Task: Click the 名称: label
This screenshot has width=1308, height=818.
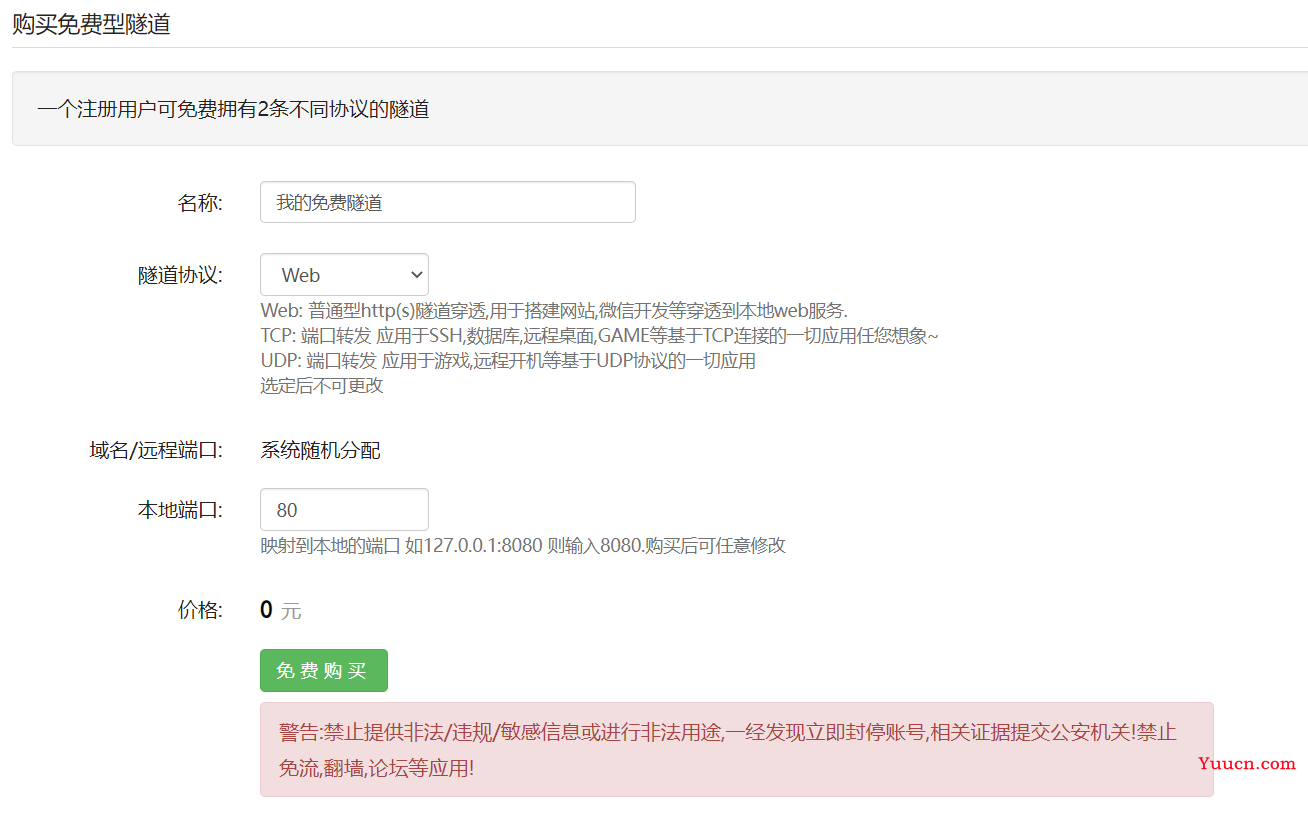Action: (200, 203)
